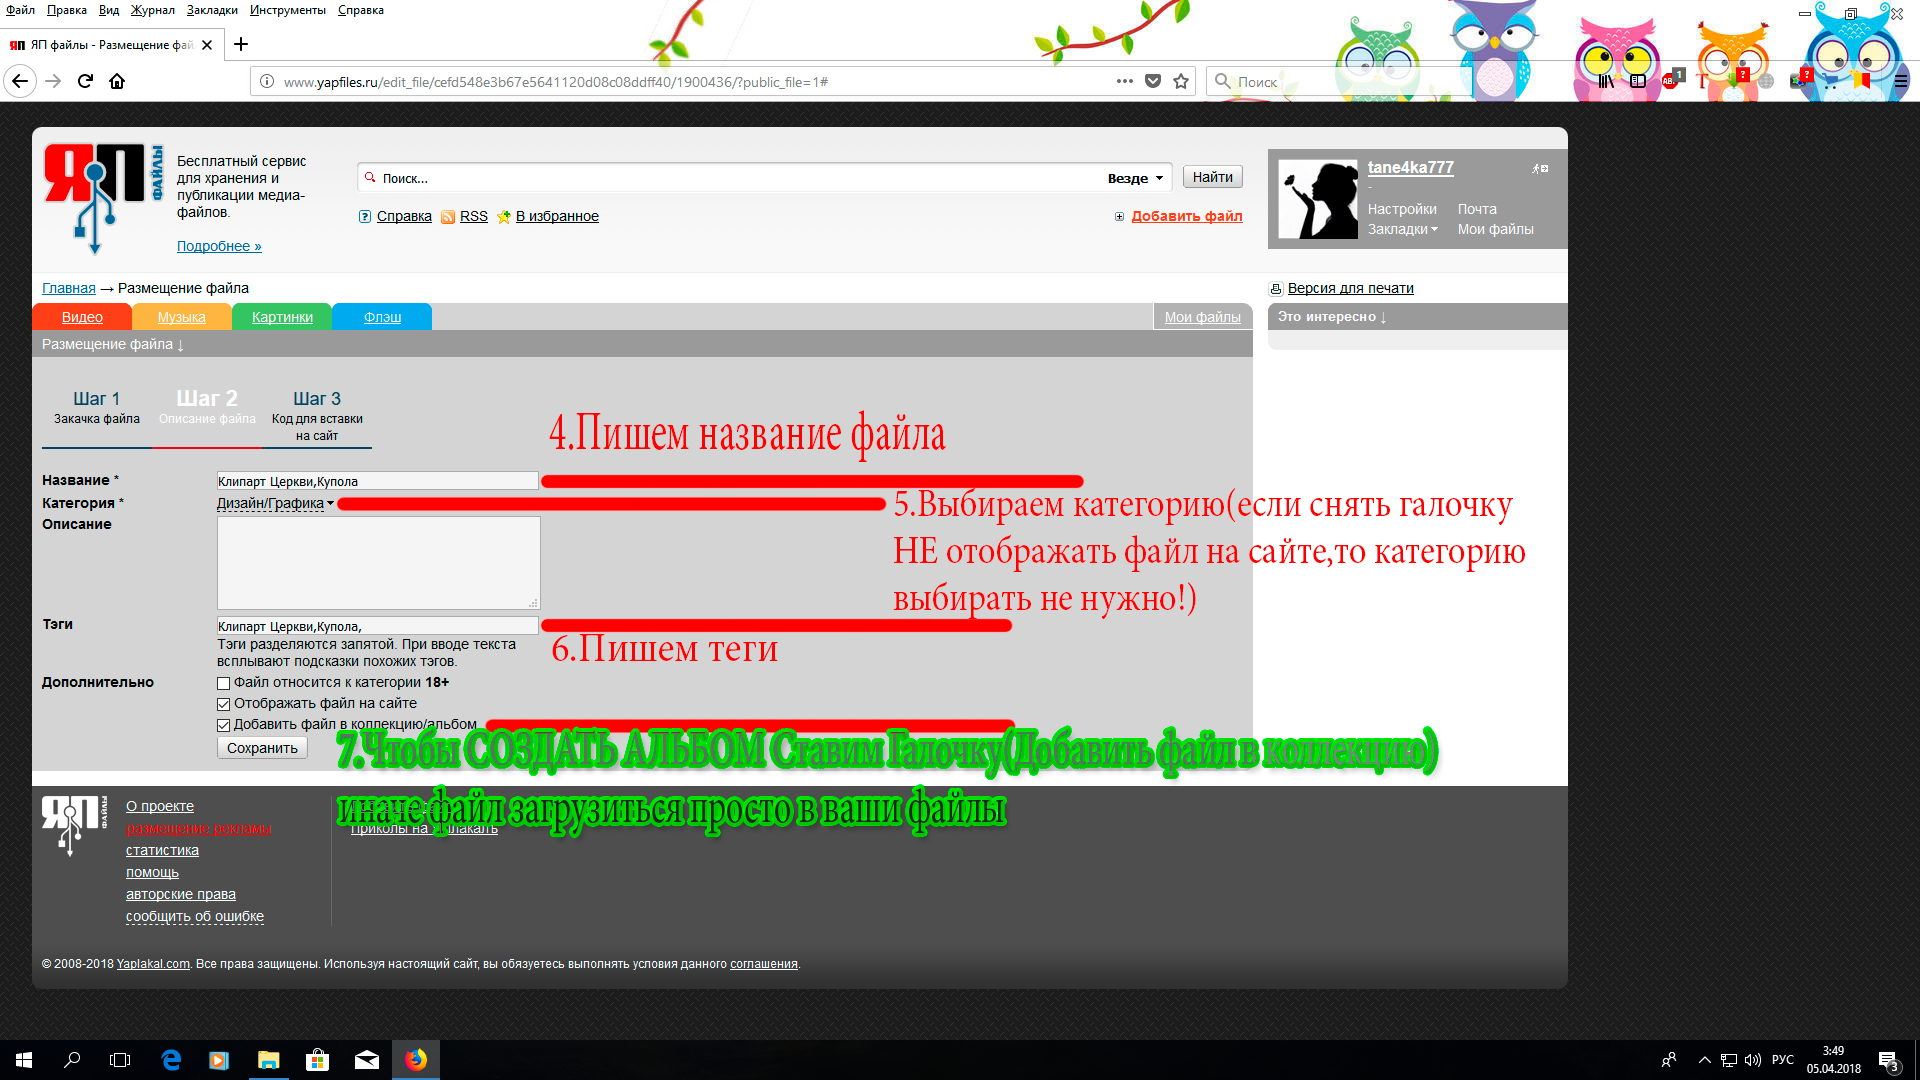This screenshot has height=1080, width=1920.
Task: Open page actions three-dot menu
Action: pos(1124,81)
